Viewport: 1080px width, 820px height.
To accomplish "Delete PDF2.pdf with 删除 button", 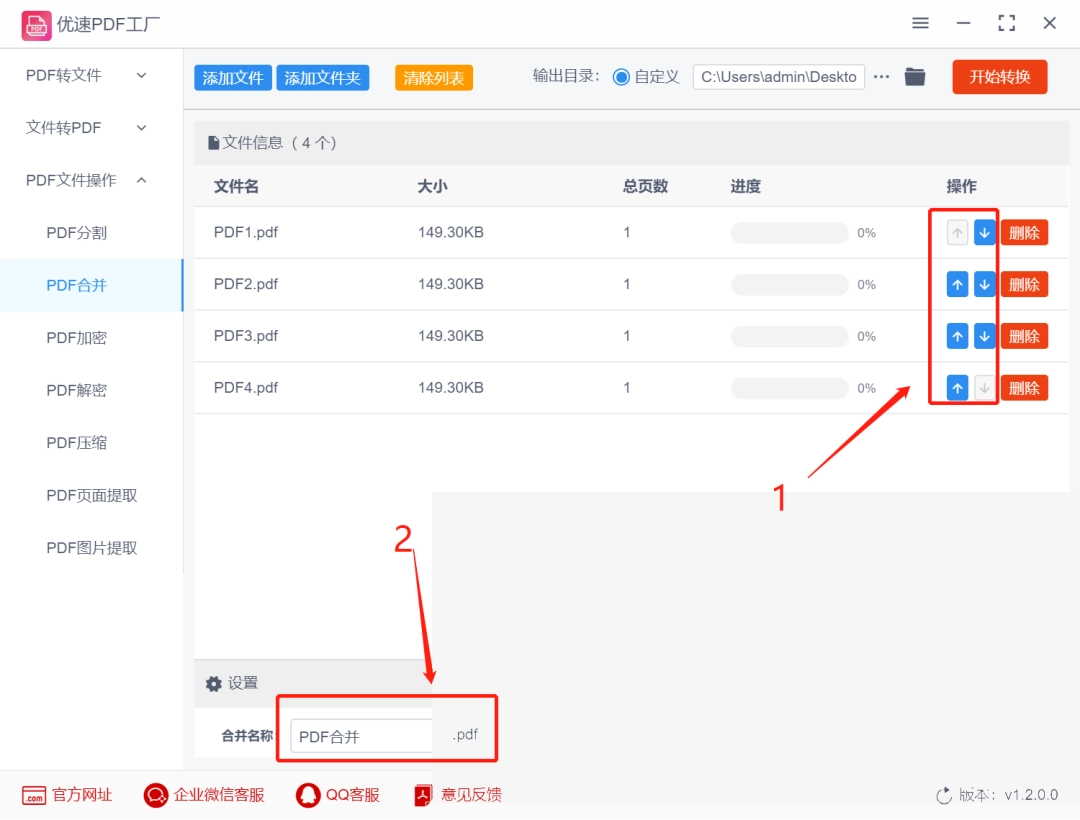I will click(x=1024, y=284).
